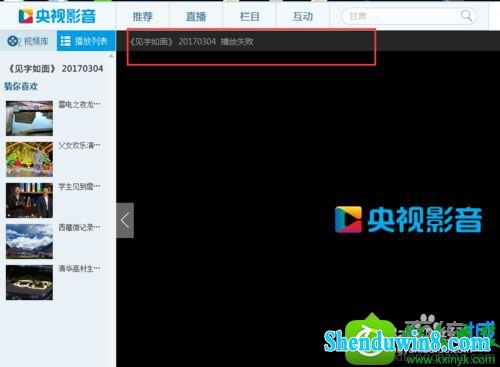Viewport: 500px width, 367px height.
Task: Select the 播放列表 panel tab
Action: (x=86, y=41)
